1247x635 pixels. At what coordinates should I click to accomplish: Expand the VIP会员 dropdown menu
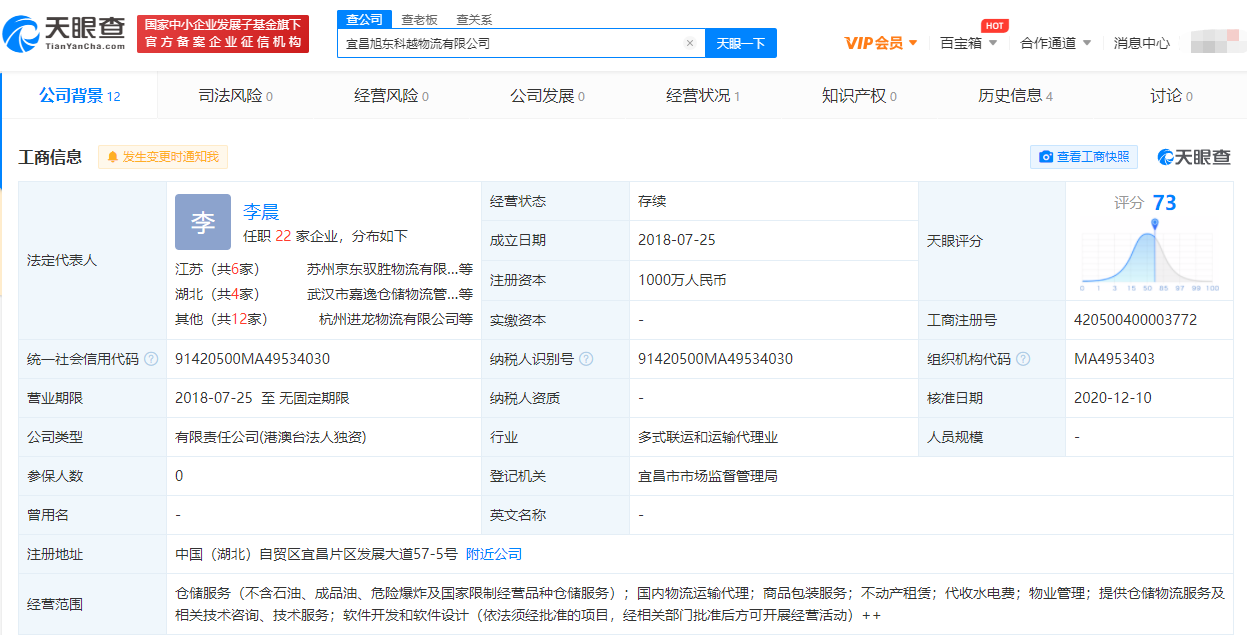[881, 43]
